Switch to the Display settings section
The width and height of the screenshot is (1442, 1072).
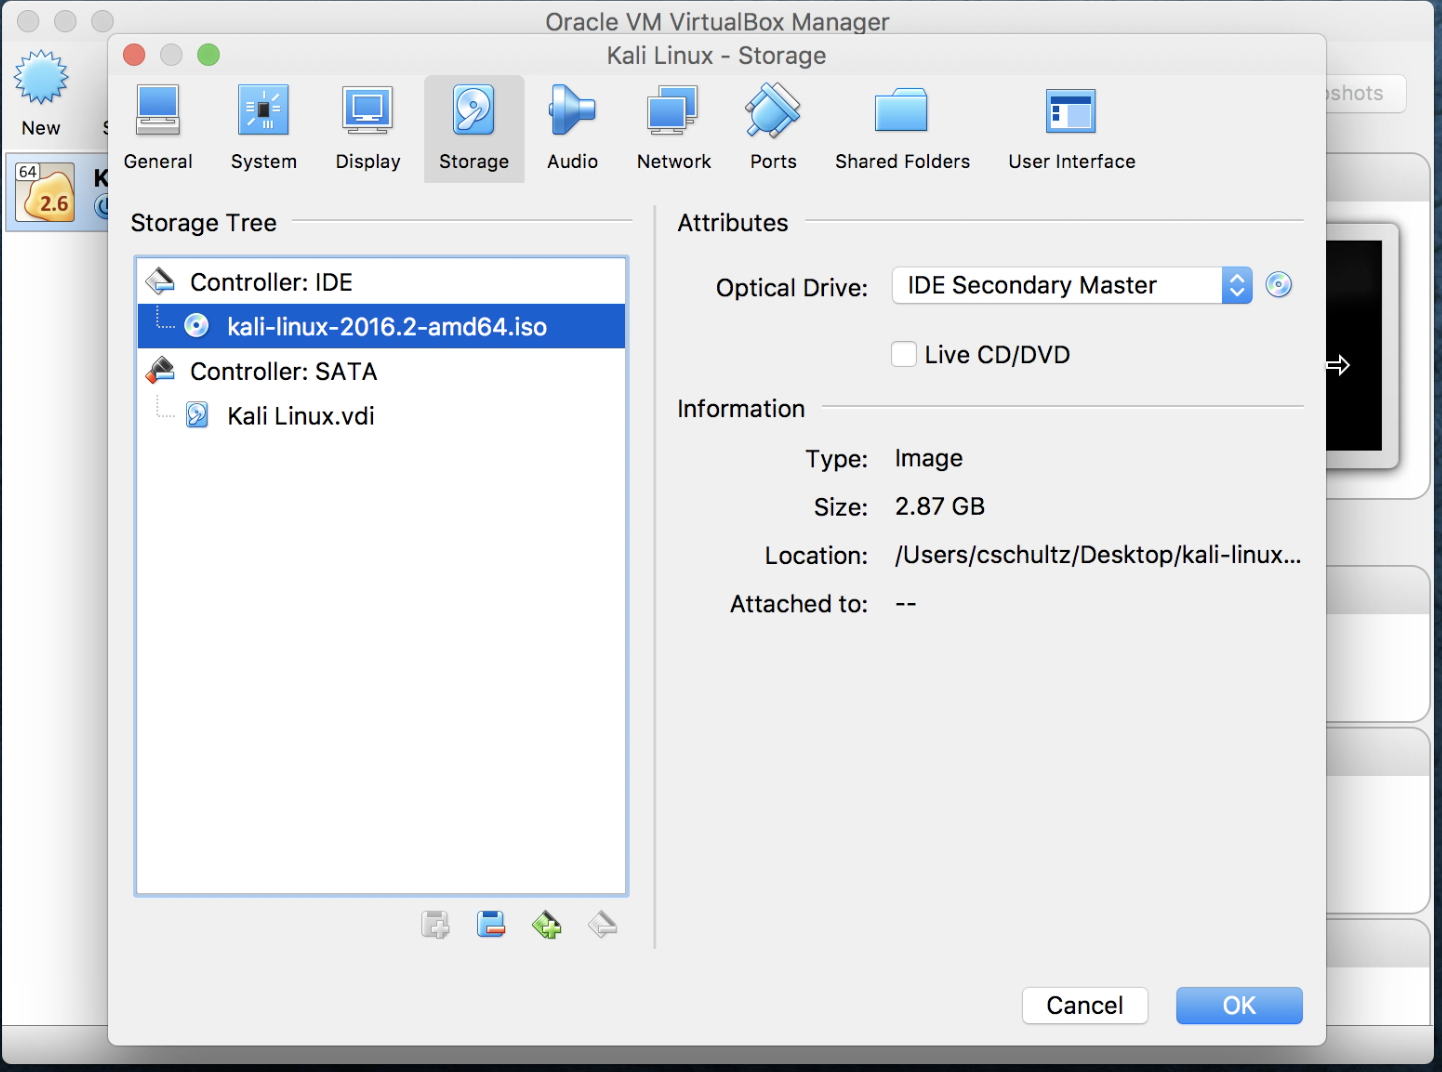(368, 129)
